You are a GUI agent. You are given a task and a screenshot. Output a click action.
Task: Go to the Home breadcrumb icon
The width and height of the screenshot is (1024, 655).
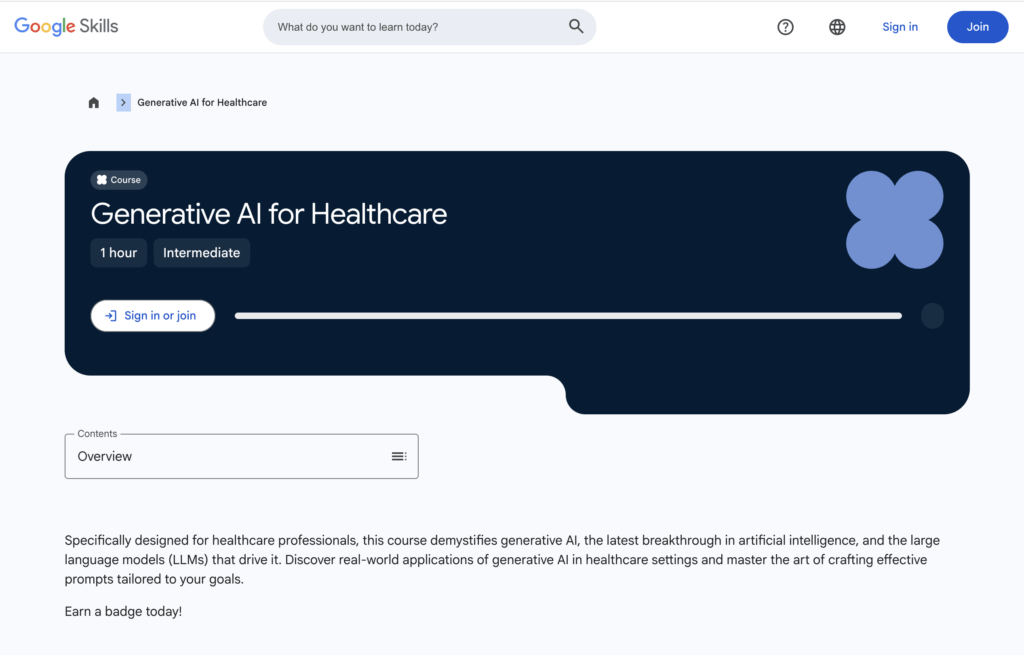click(x=94, y=102)
